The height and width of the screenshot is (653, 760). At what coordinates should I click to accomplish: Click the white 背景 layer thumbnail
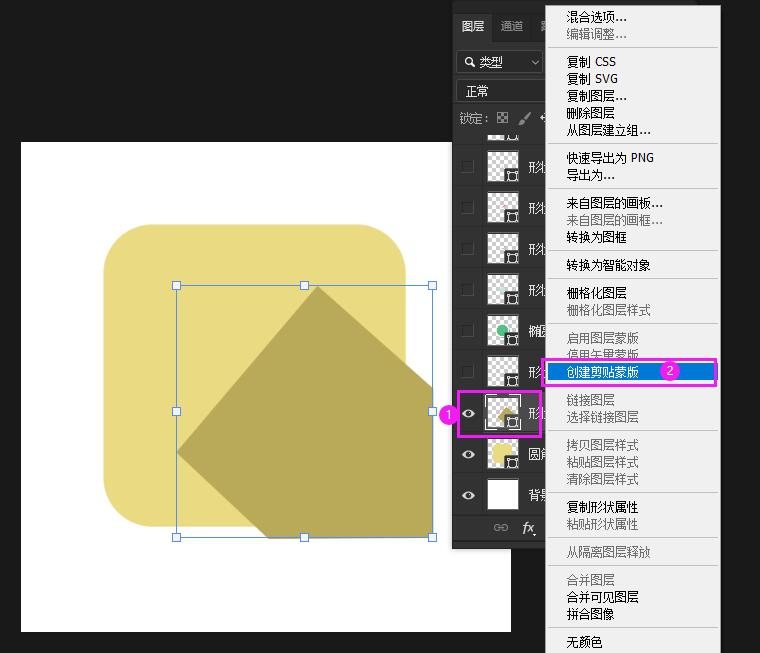[x=503, y=495]
